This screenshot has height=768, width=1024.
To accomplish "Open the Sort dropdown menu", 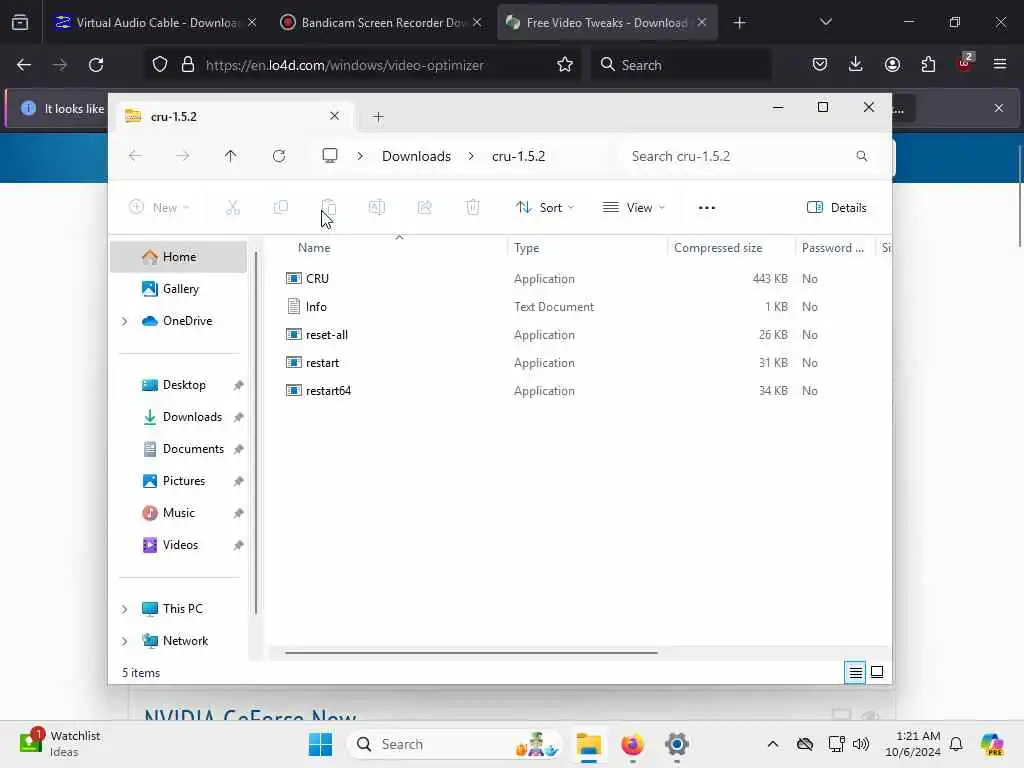I will [545, 208].
